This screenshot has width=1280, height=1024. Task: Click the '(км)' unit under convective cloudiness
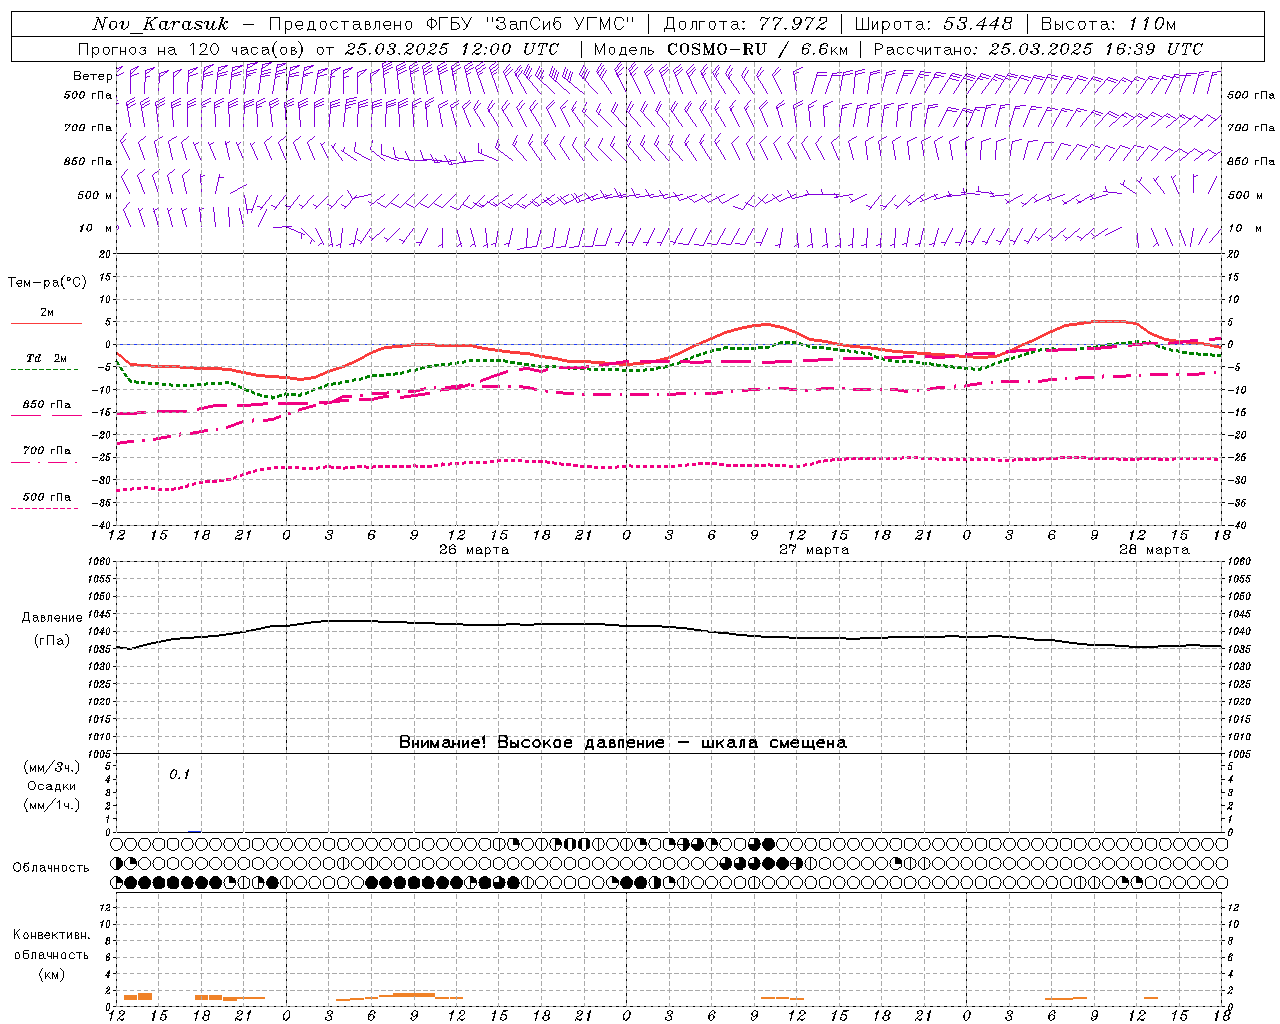(52, 974)
